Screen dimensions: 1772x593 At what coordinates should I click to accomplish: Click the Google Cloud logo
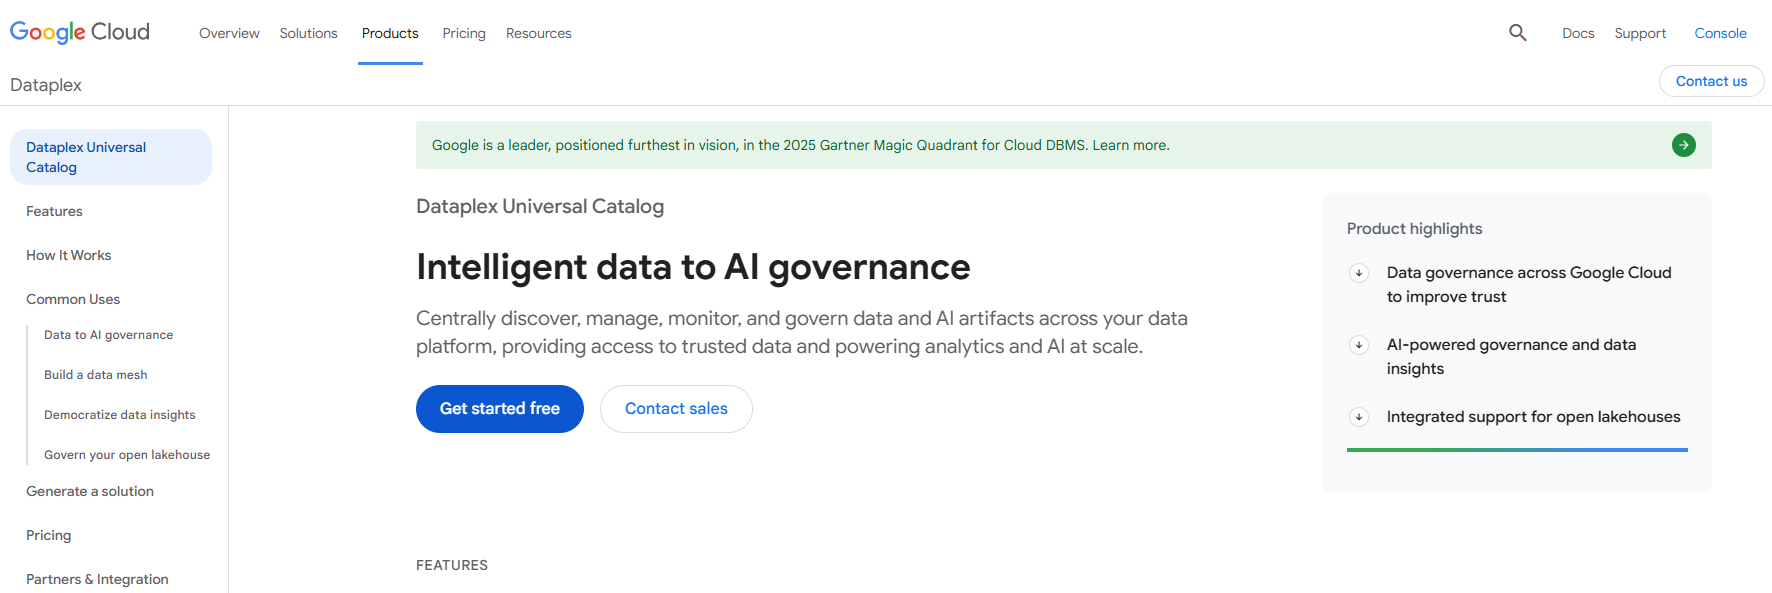[x=80, y=32]
